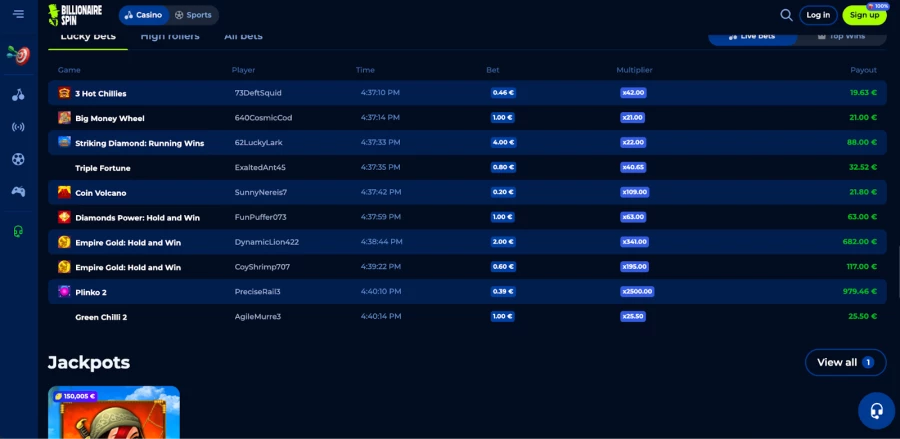Screen dimensions: 900x439
Task: Open the darts target promotions icon
Action: tap(18, 55)
